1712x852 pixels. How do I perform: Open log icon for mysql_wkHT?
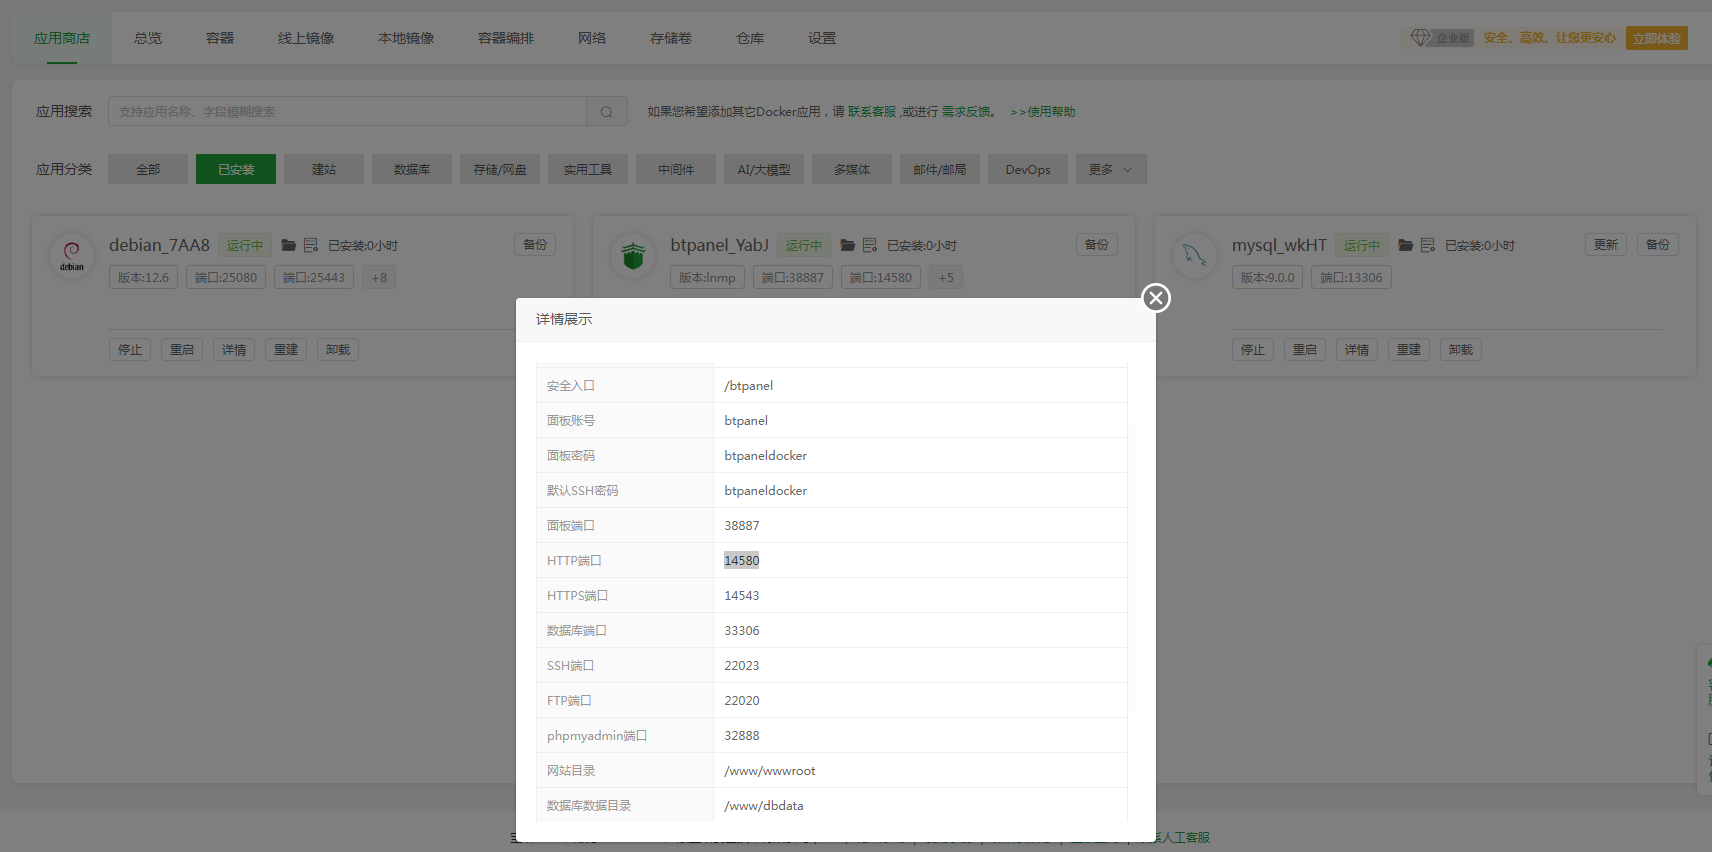tap(1428, 245)
